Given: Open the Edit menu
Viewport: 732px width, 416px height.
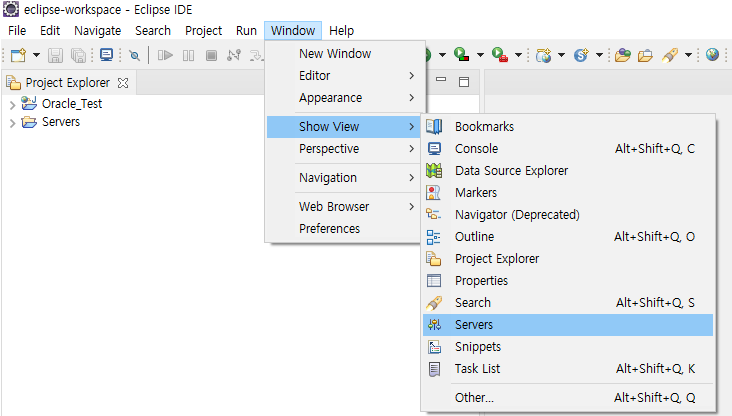Looking at the screenshot, I should point(50,31).
